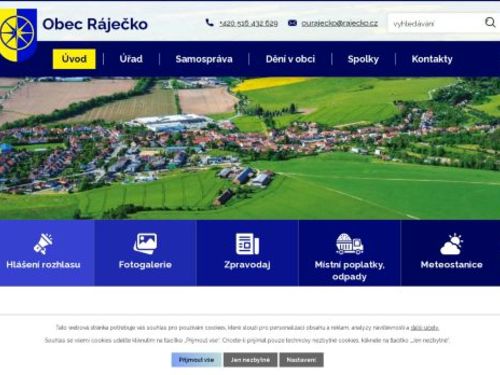Click the email envelope icon

coord(292,23)
